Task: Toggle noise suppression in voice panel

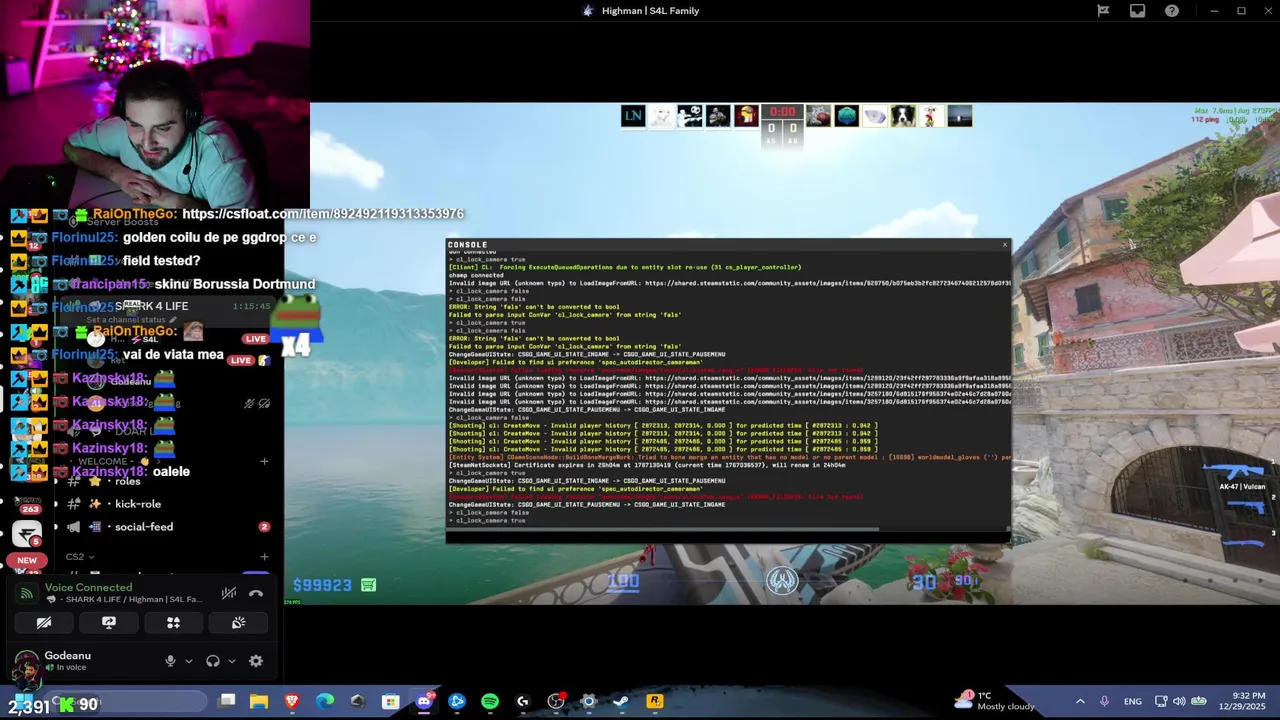Action: [229, 593]
